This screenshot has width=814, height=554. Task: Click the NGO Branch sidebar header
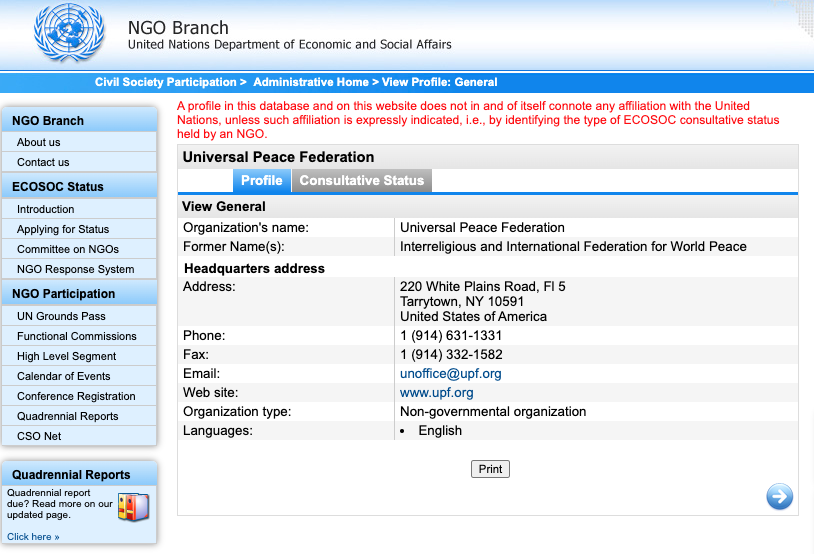(x=79, y=120)
